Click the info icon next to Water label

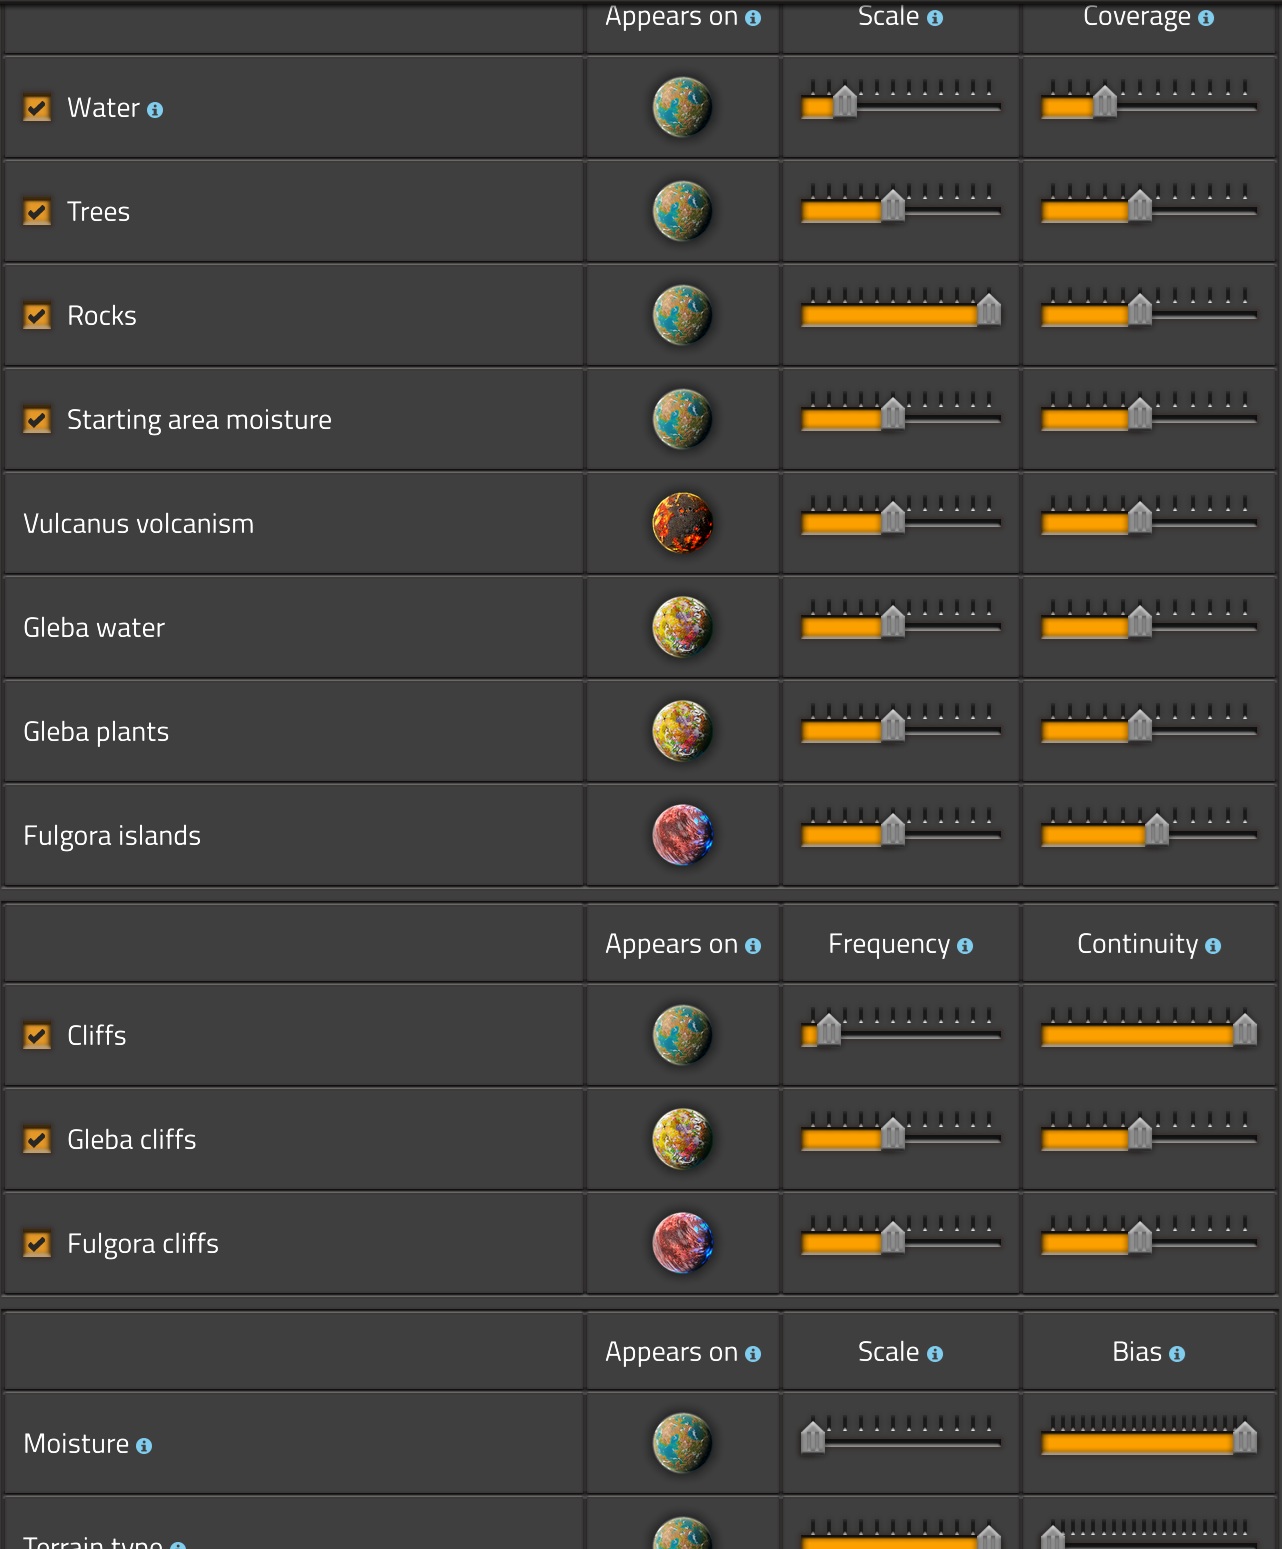155,110
